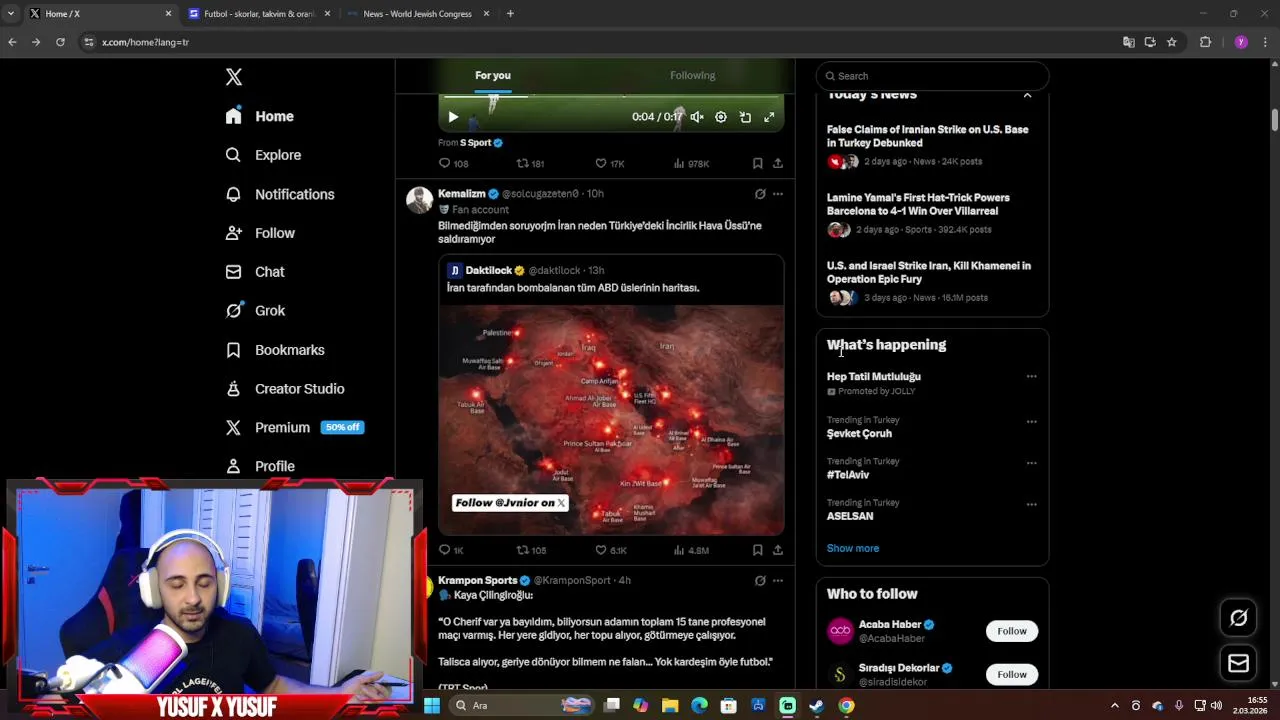Open the bombed US bases map image

pos(611,420)
